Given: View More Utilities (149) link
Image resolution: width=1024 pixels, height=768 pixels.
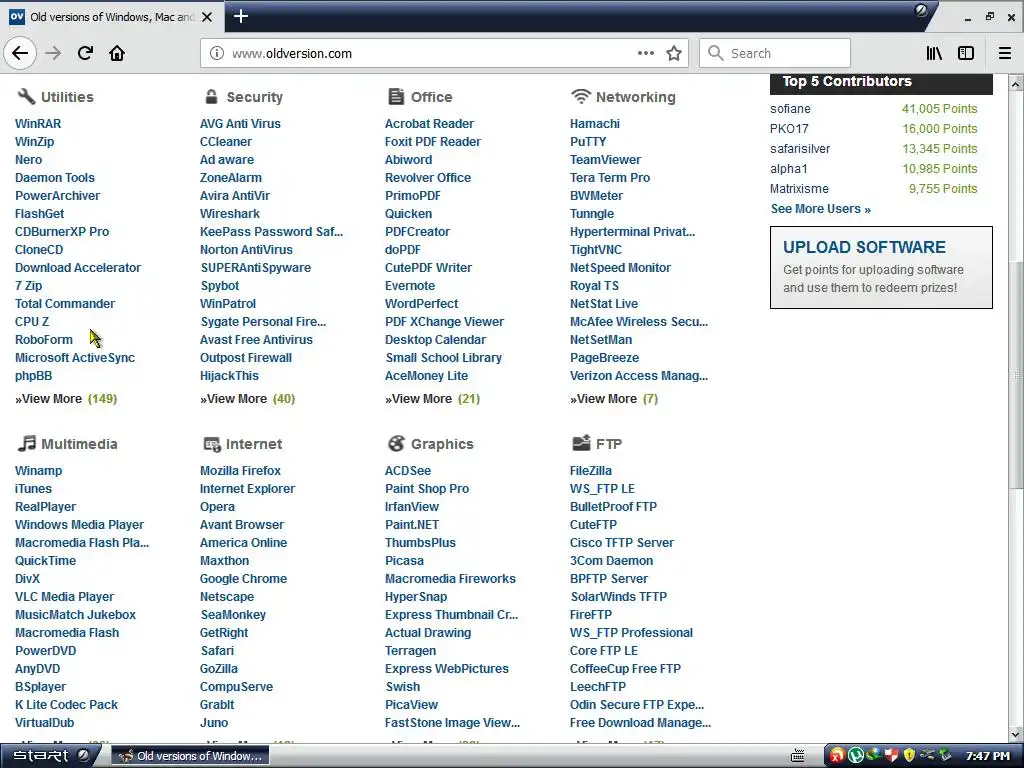Looking at the screenshot, I should pyautogui.click(x=66, y=398).
